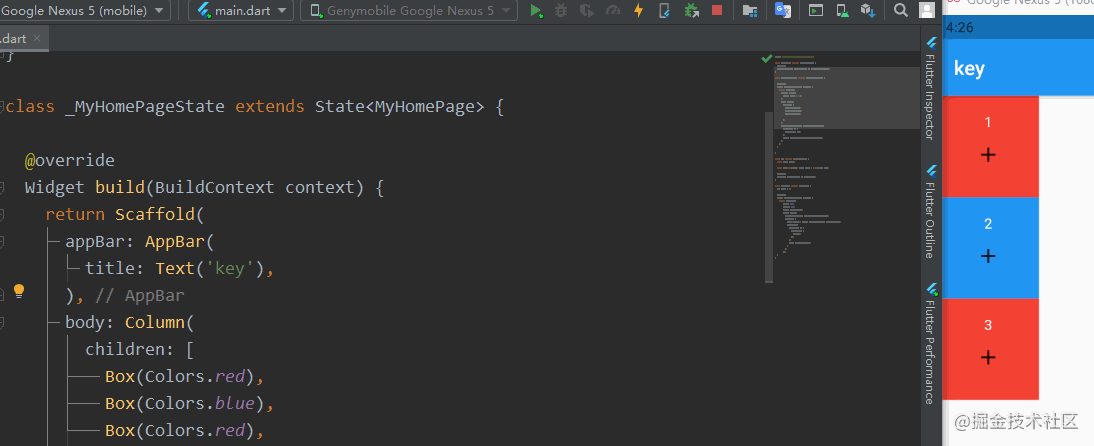The image size is (1094, 446).
Task: Open the user account avatar icon
Action: pyautogui.click(x=927, y=10)
